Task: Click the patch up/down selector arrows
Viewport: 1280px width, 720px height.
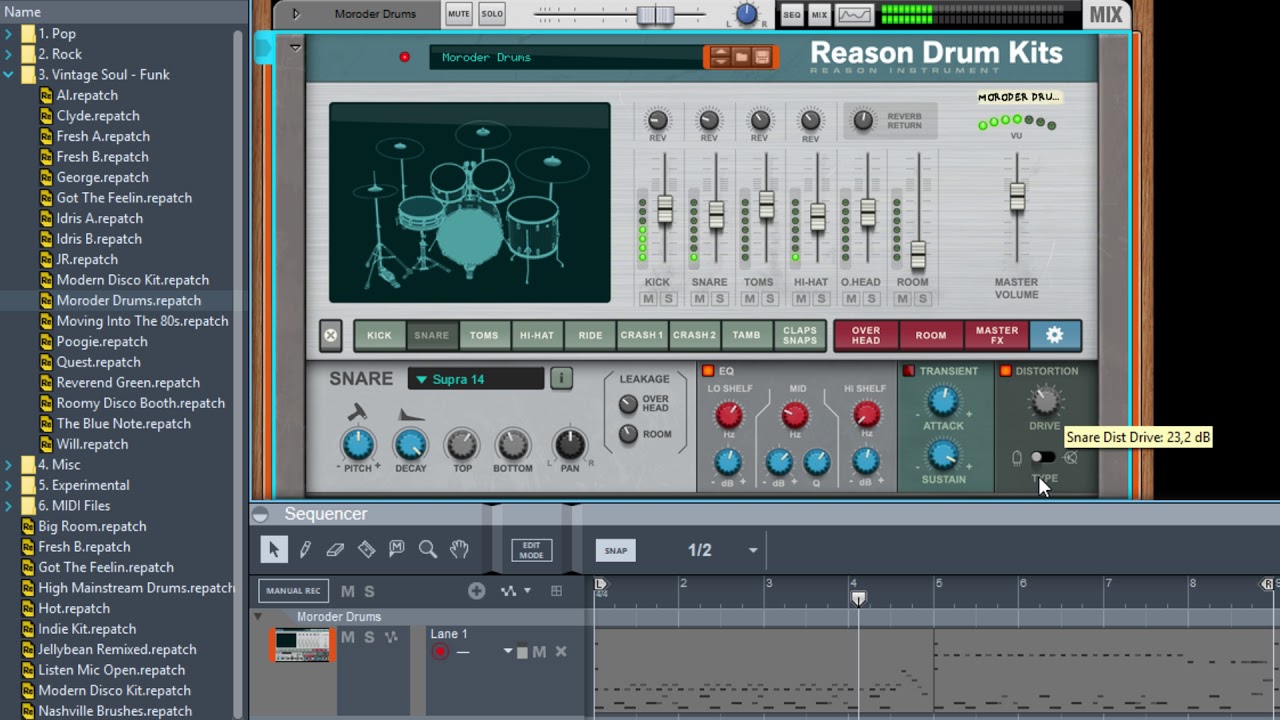Action: coord(719,57)
